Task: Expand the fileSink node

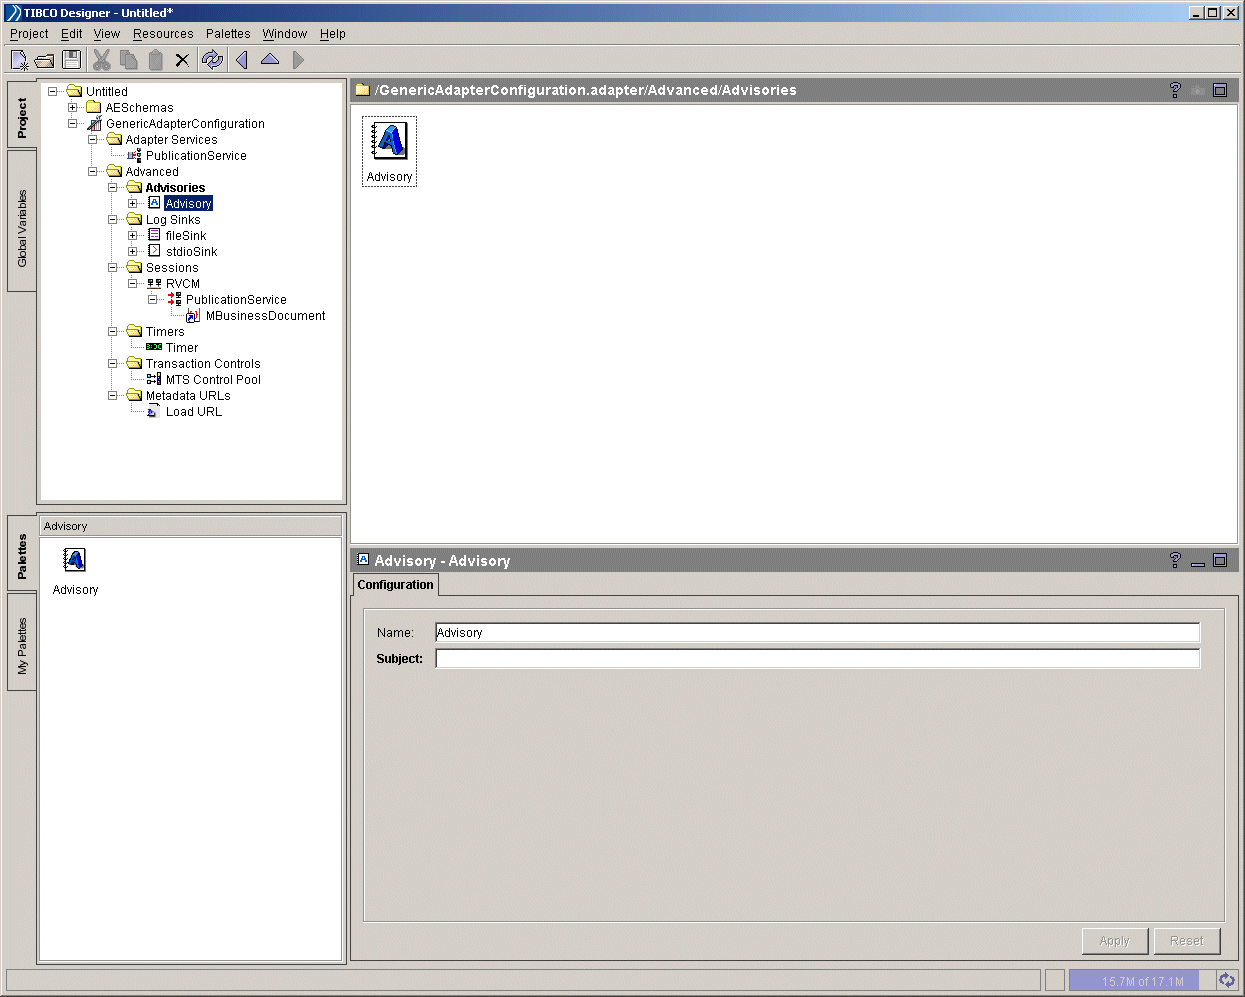Action: pyautogui.click(x=133, y=236)
